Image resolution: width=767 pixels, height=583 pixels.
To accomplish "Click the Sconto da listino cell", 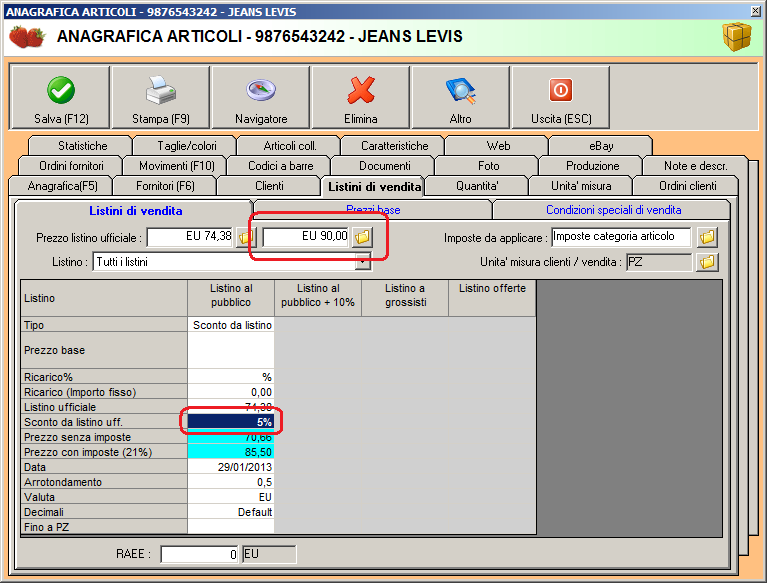I will 231,325.
